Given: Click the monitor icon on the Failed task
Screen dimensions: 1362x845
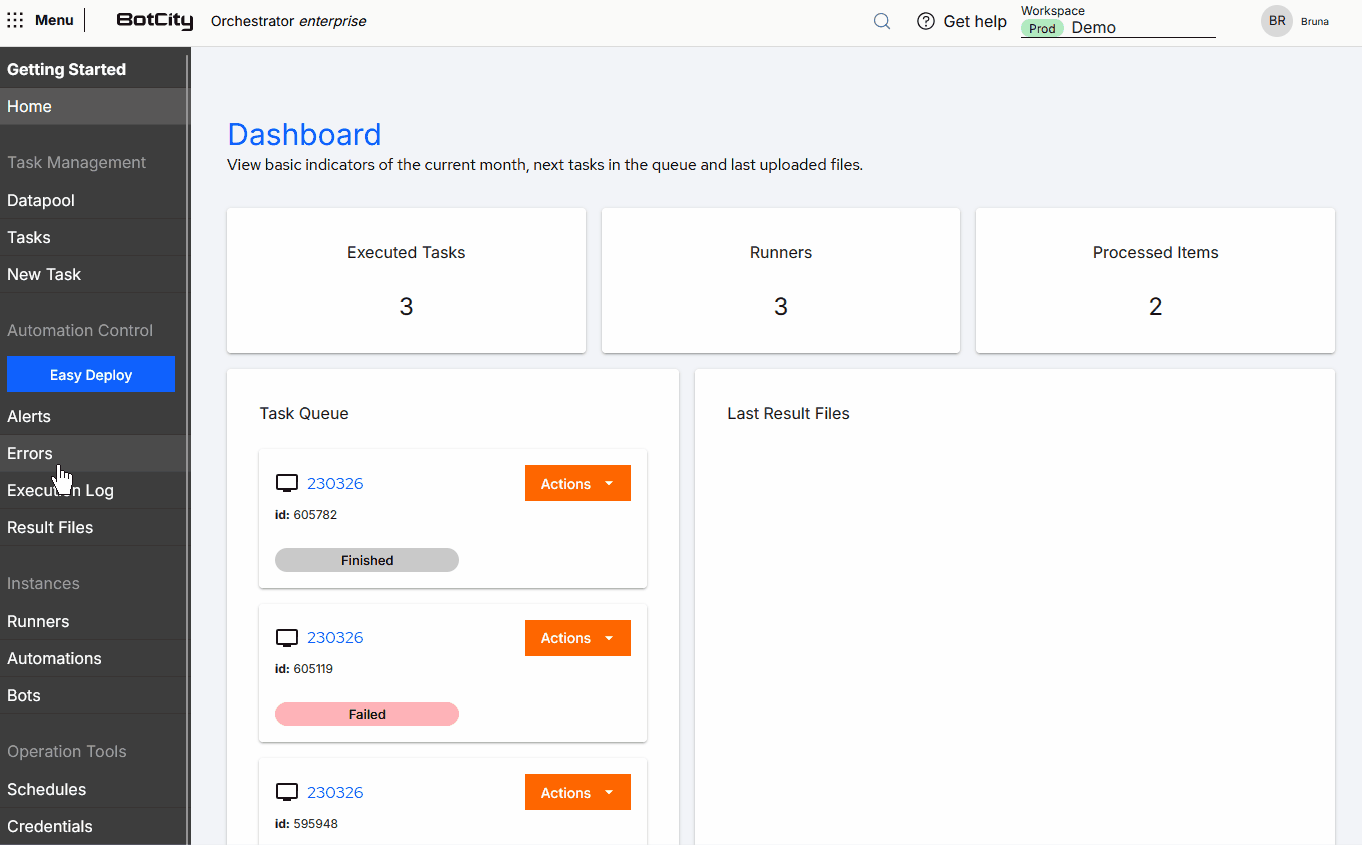Looking at the screenshot, I should click(x=287, y=637).
